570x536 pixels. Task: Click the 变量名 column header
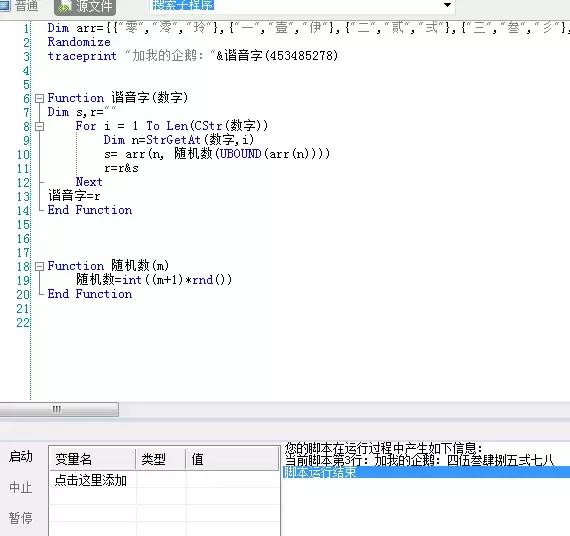click(x=92, y=459)
